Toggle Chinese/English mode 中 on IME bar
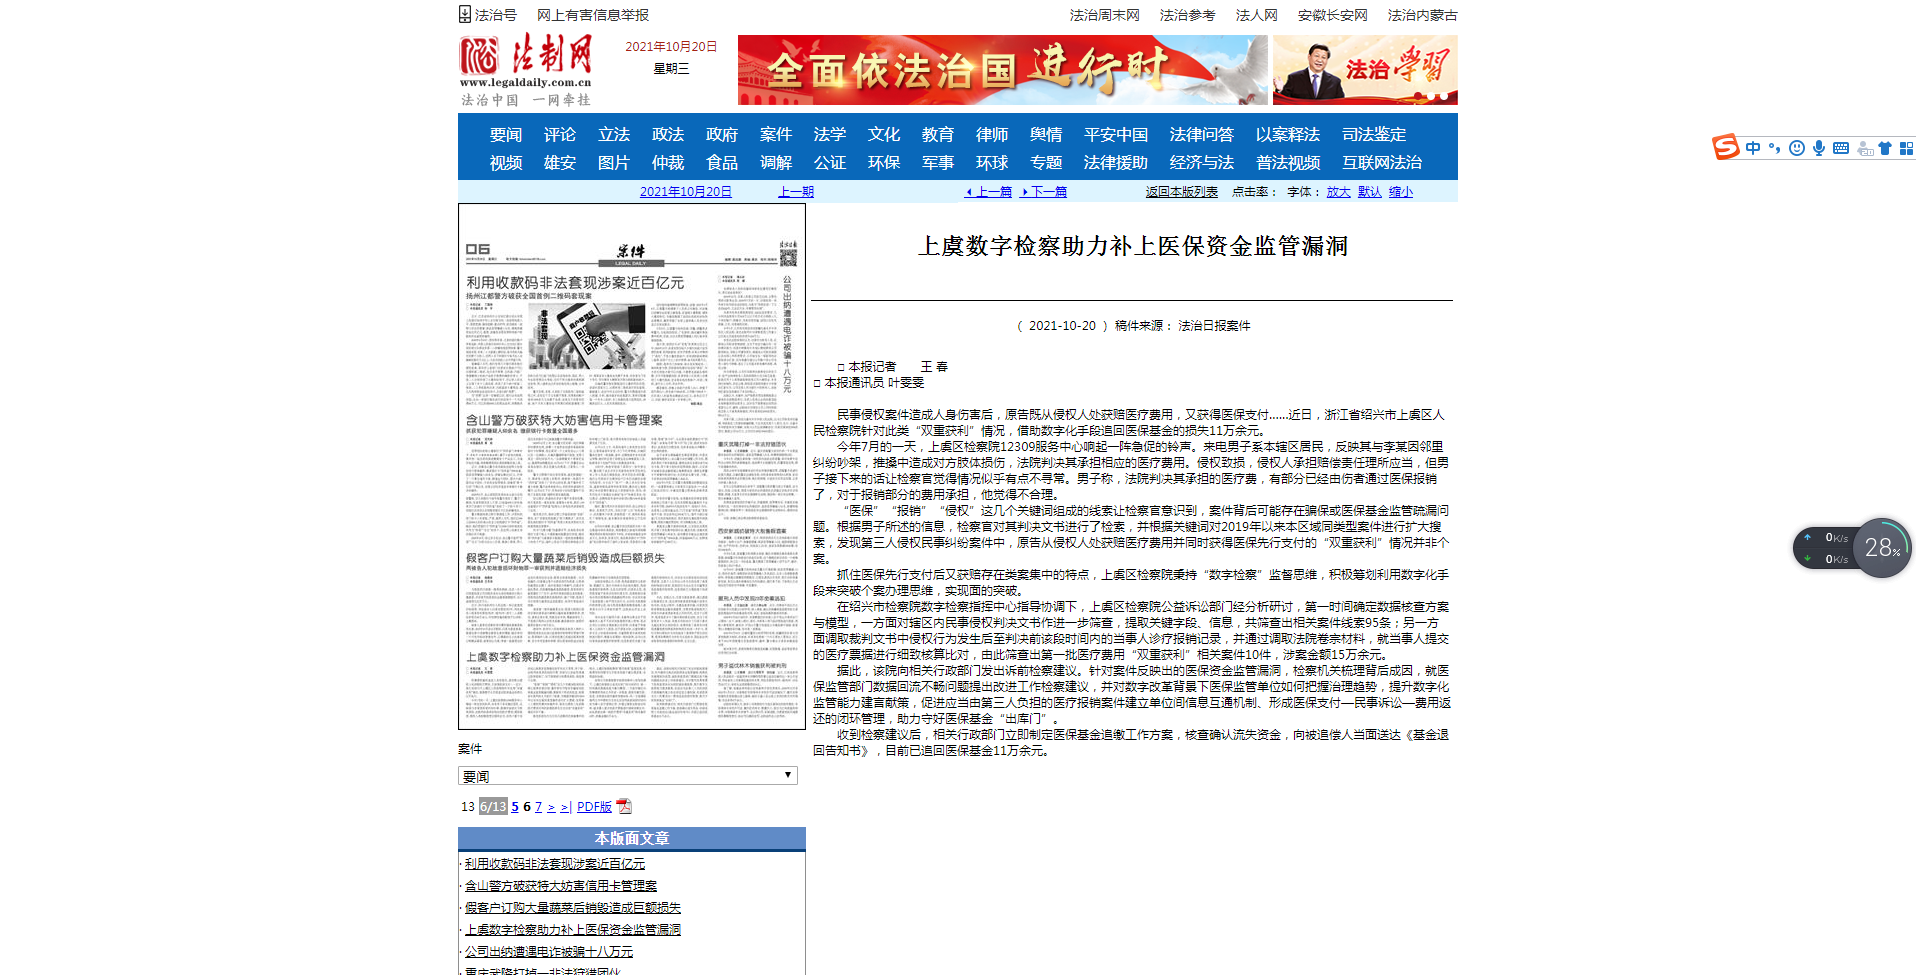This screenshot has height=975, width=1916. click(x=1753, y=148)
